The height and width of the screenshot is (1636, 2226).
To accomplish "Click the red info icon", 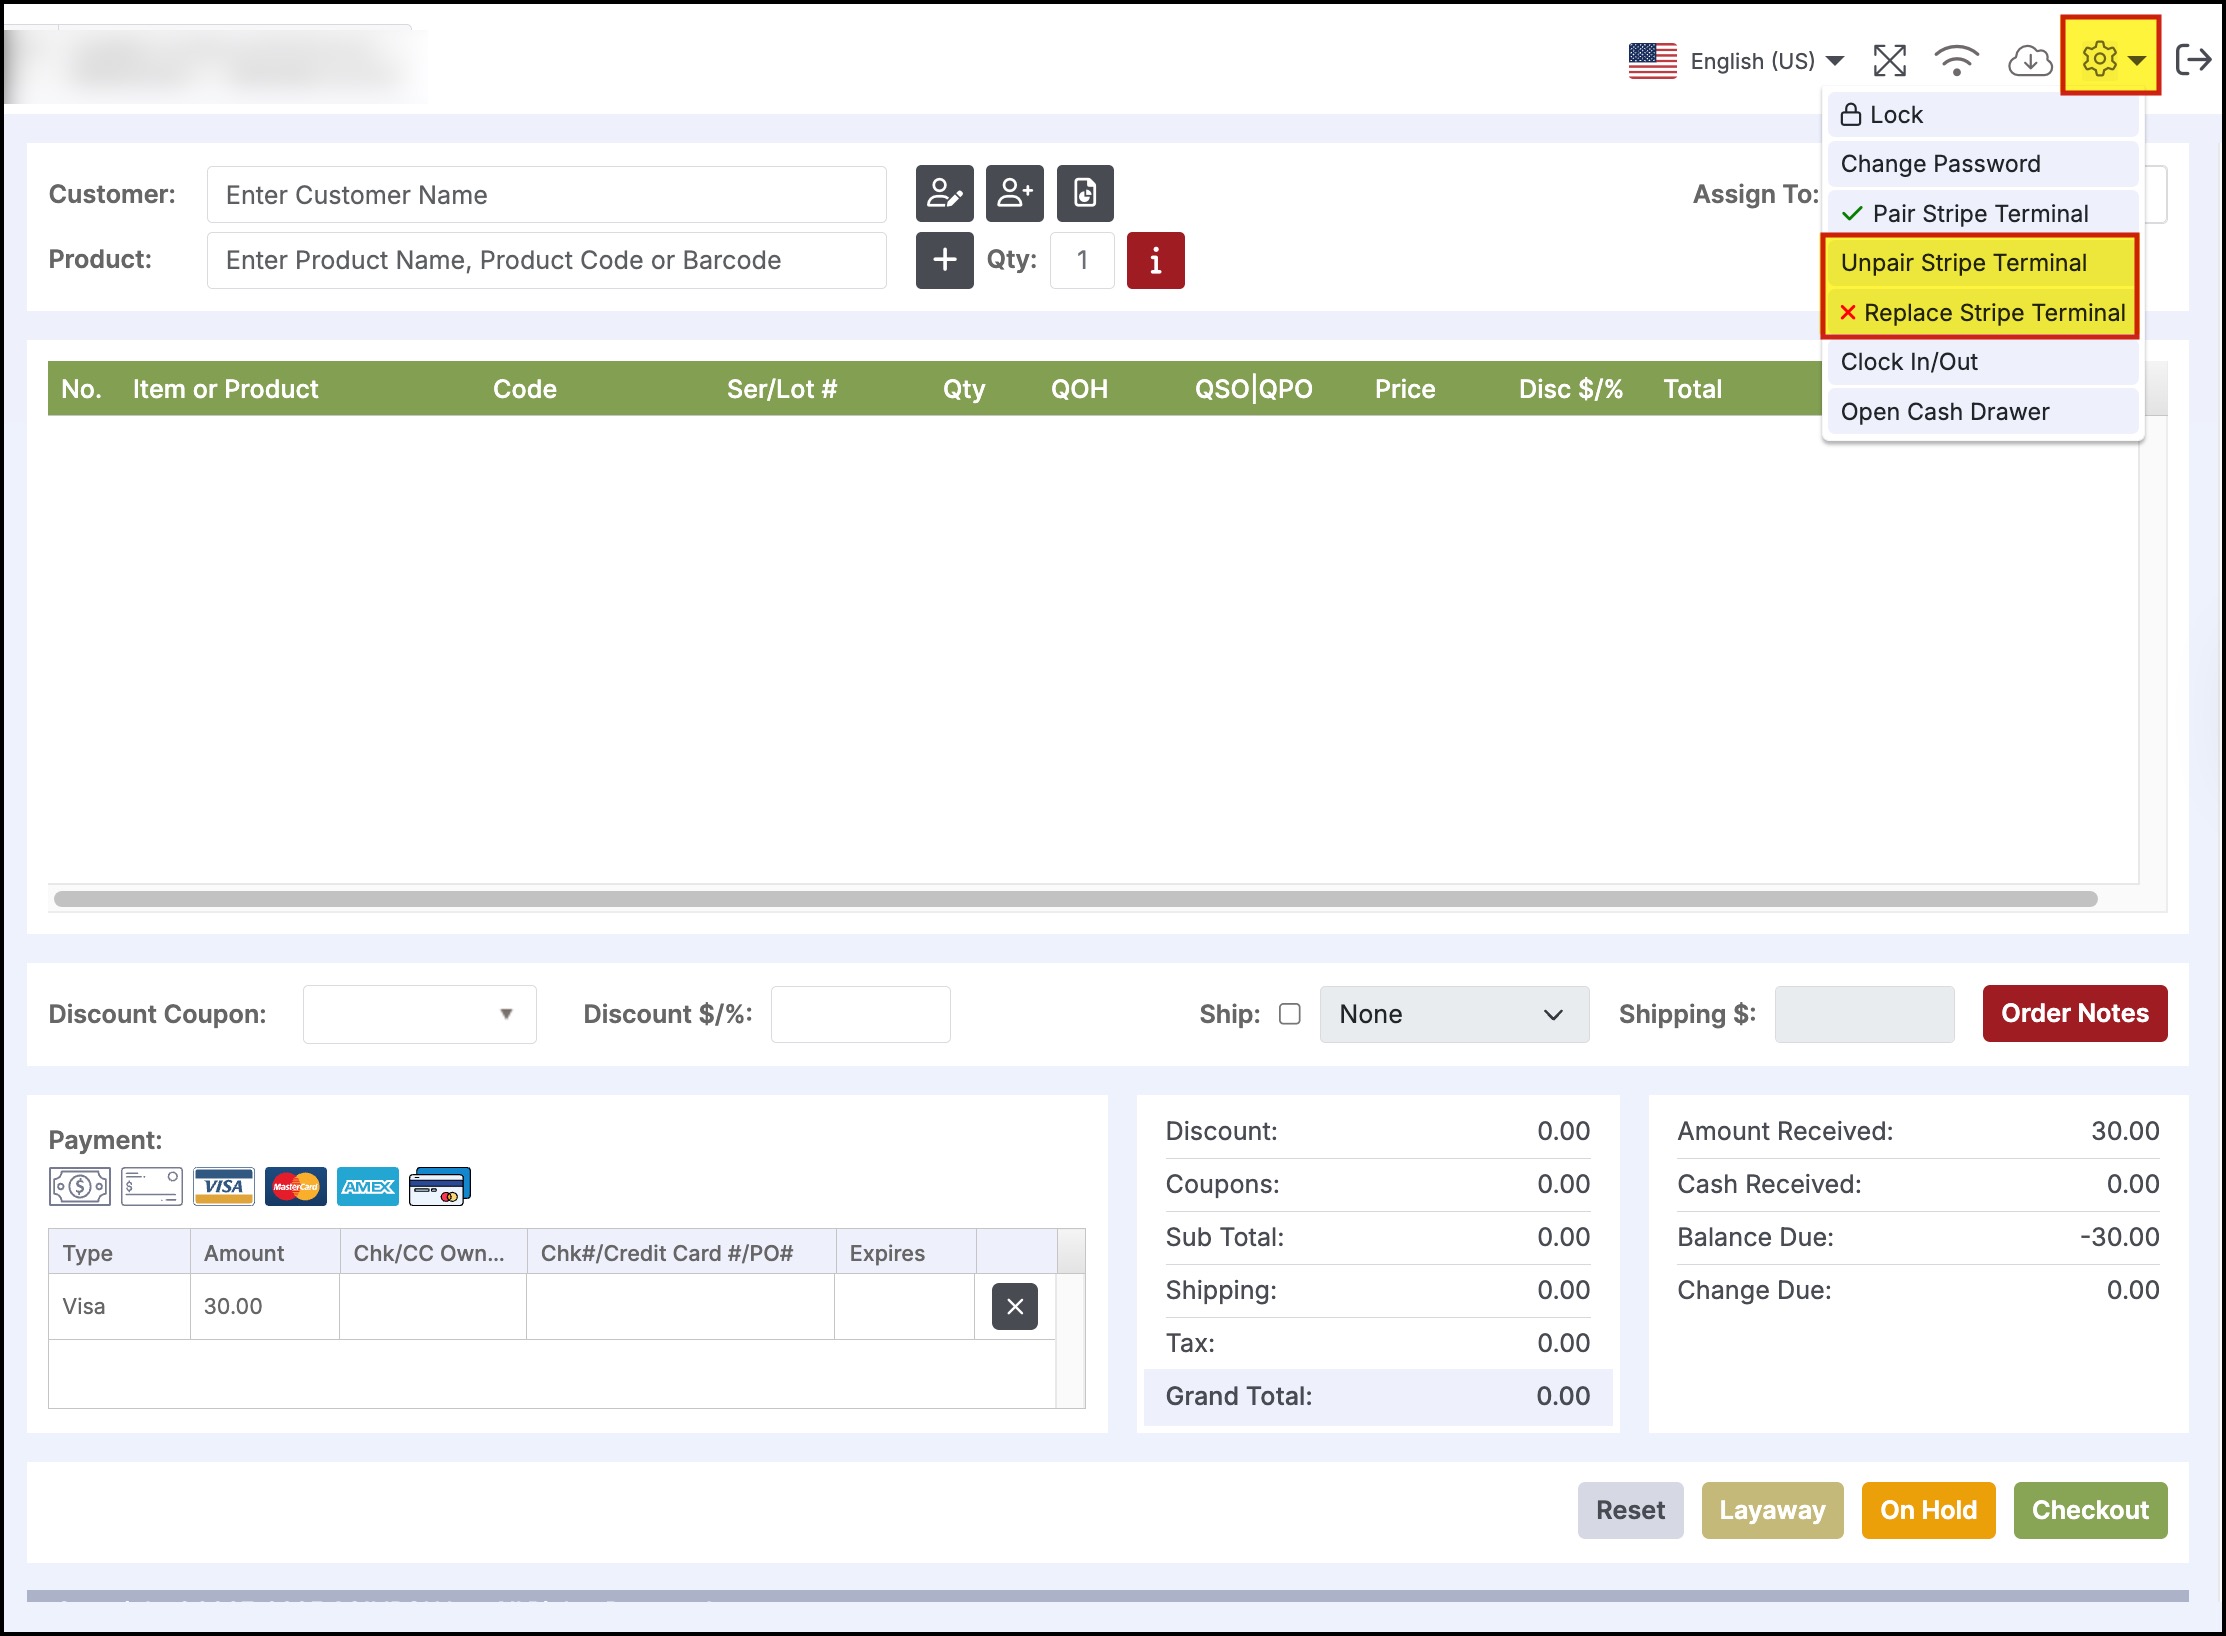I will pyautogui.click(x=1155, y=260).
